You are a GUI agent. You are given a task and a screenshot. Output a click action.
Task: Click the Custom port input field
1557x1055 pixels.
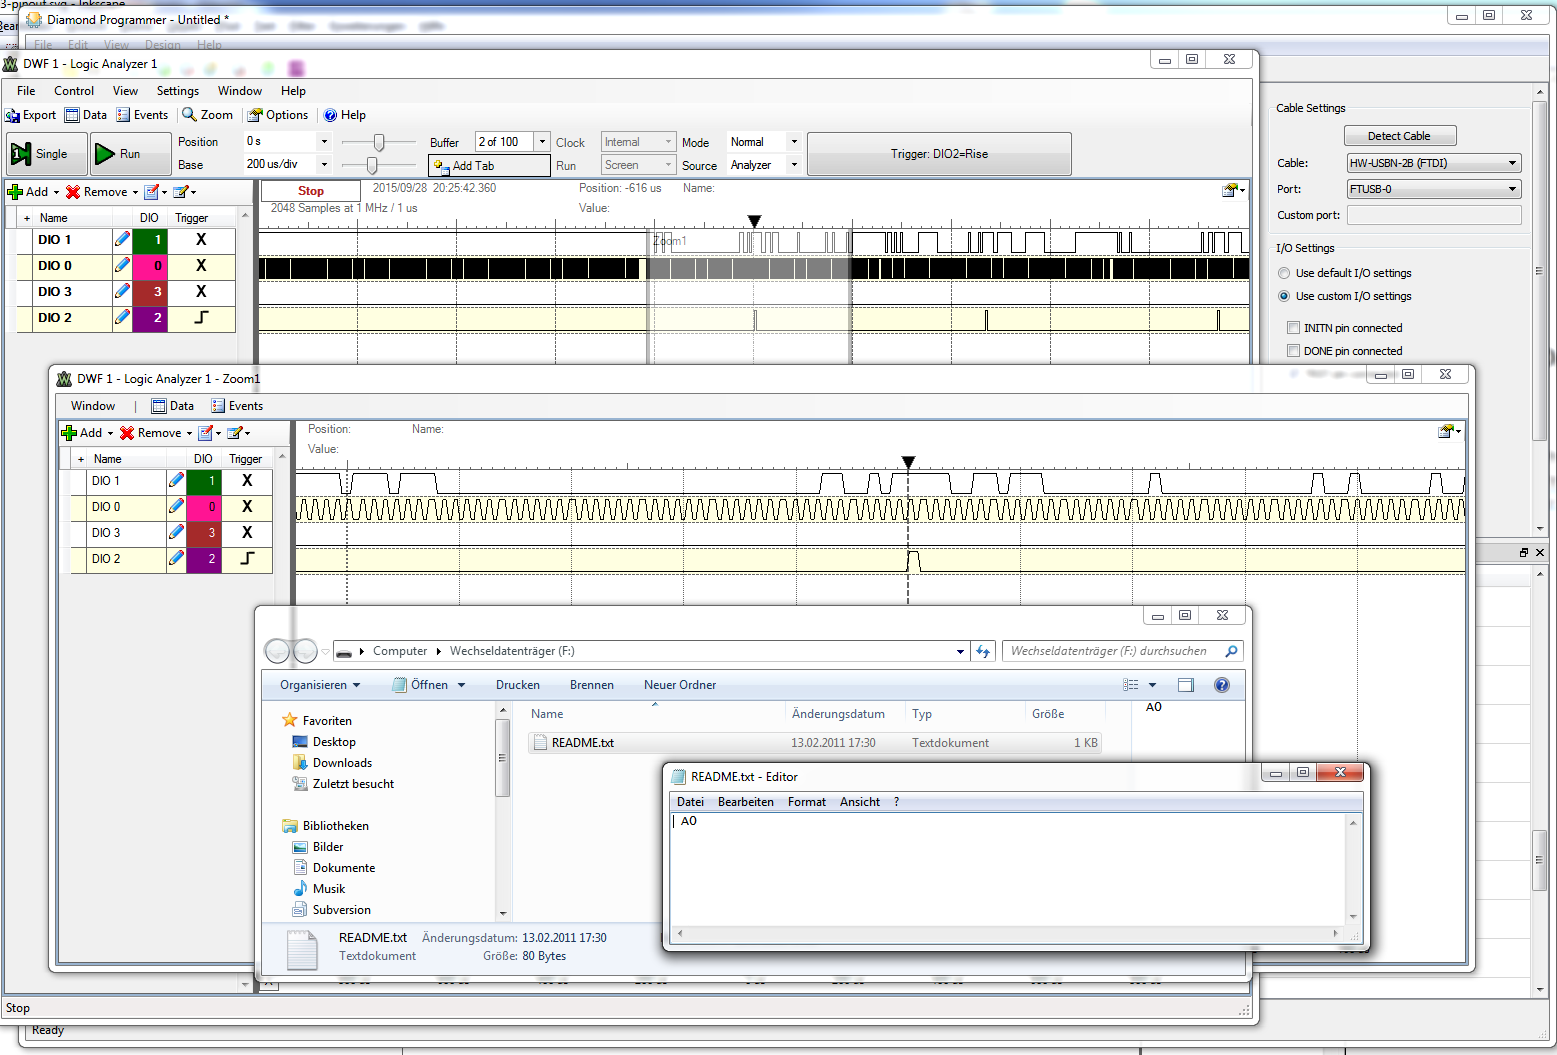coord(1433,215)
